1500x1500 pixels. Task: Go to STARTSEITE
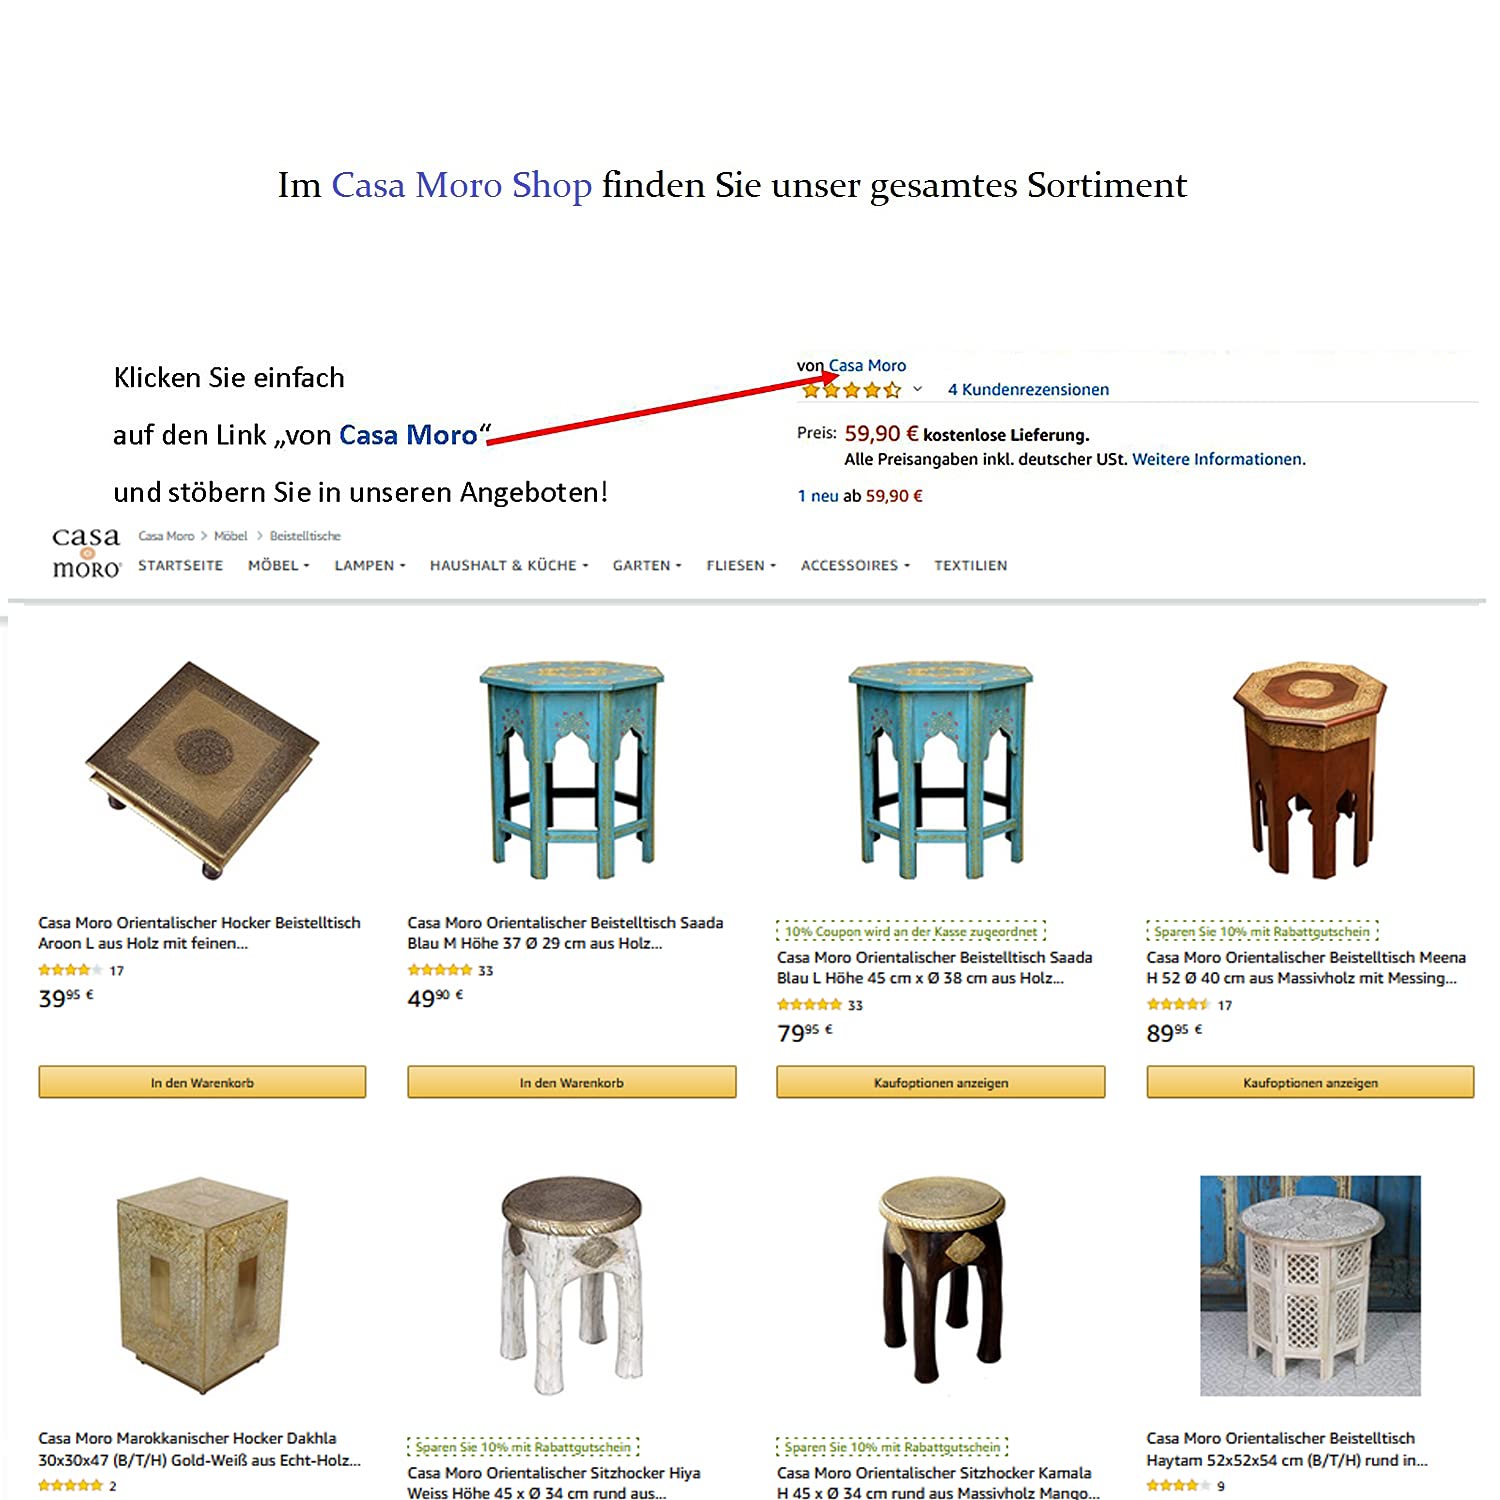coord(180,565)
